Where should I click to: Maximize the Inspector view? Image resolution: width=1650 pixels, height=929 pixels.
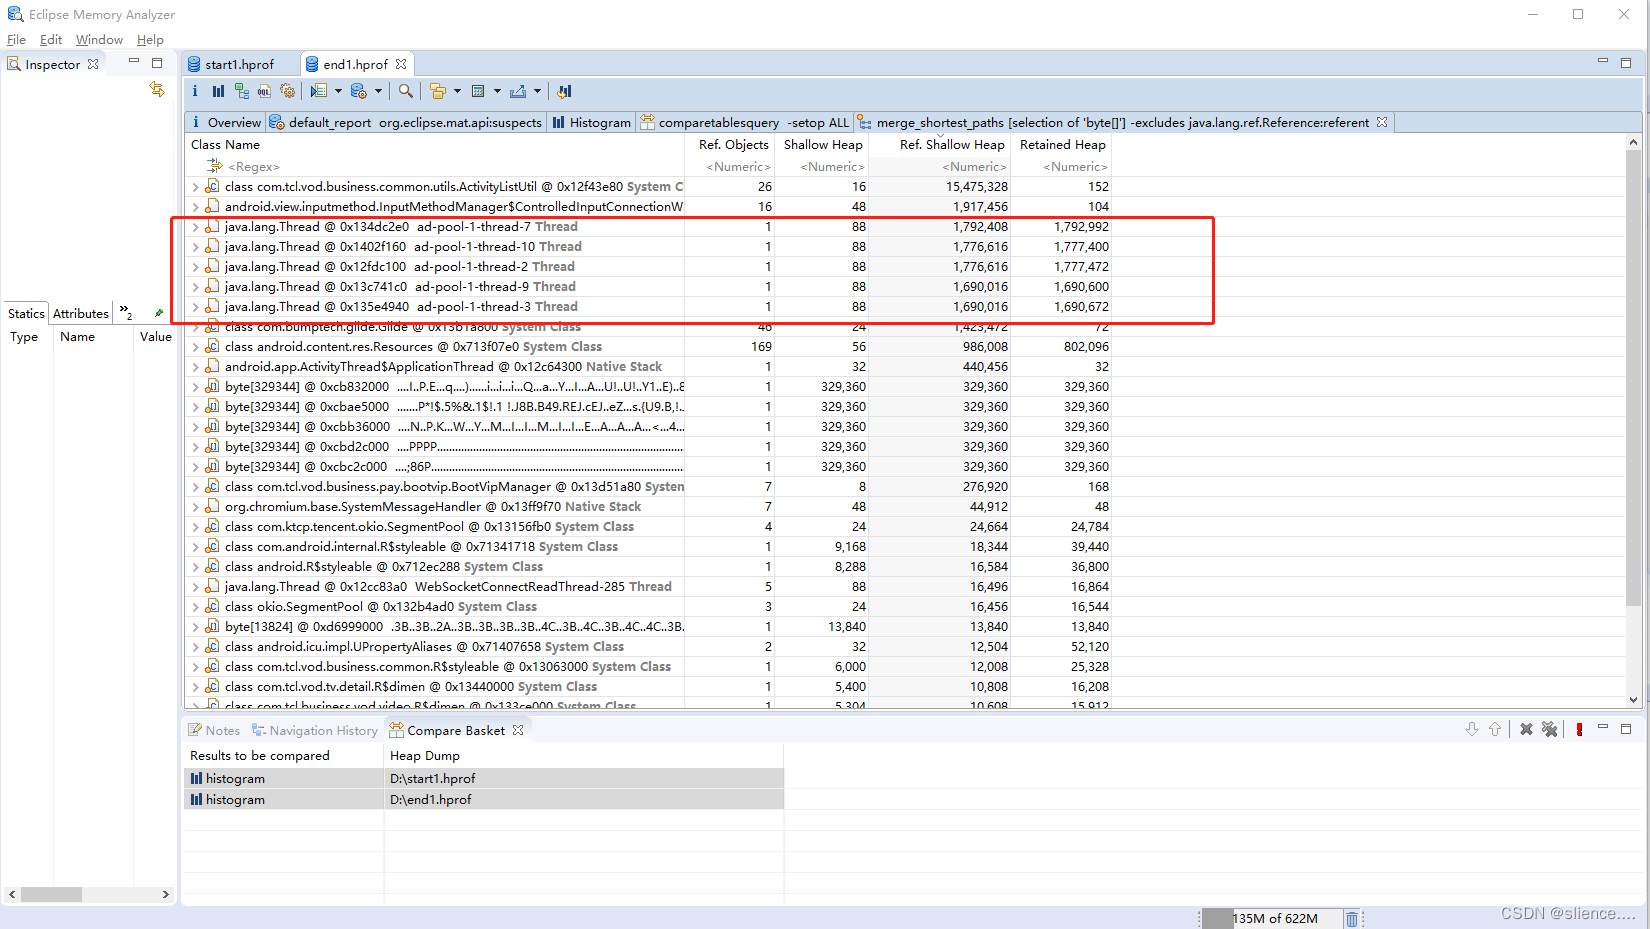pyautogui.click(x=157, y=62)
